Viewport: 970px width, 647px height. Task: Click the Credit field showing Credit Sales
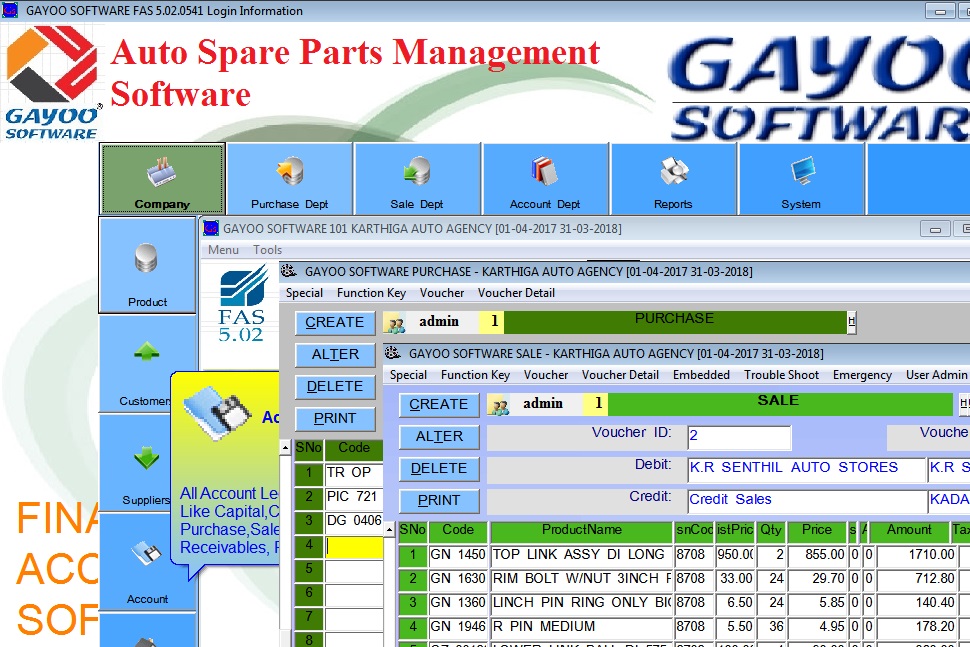807,501
